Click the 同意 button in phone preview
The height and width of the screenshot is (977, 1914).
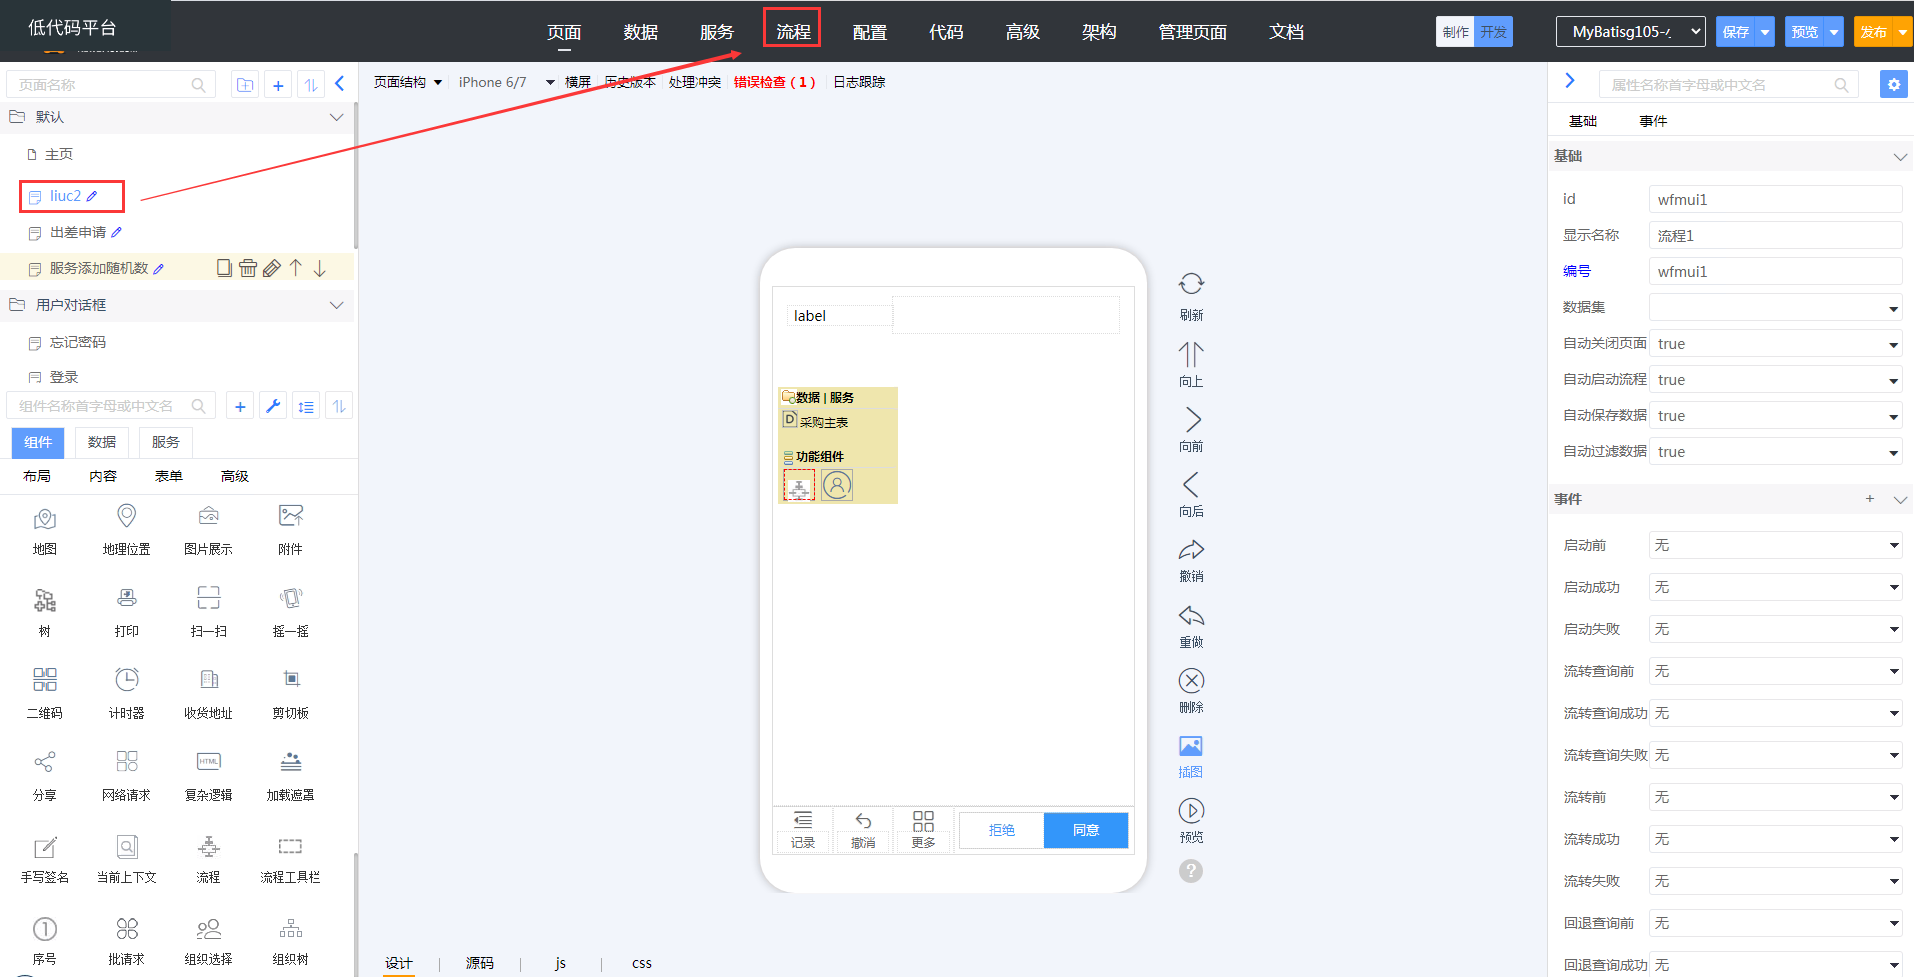point(1086,830)
